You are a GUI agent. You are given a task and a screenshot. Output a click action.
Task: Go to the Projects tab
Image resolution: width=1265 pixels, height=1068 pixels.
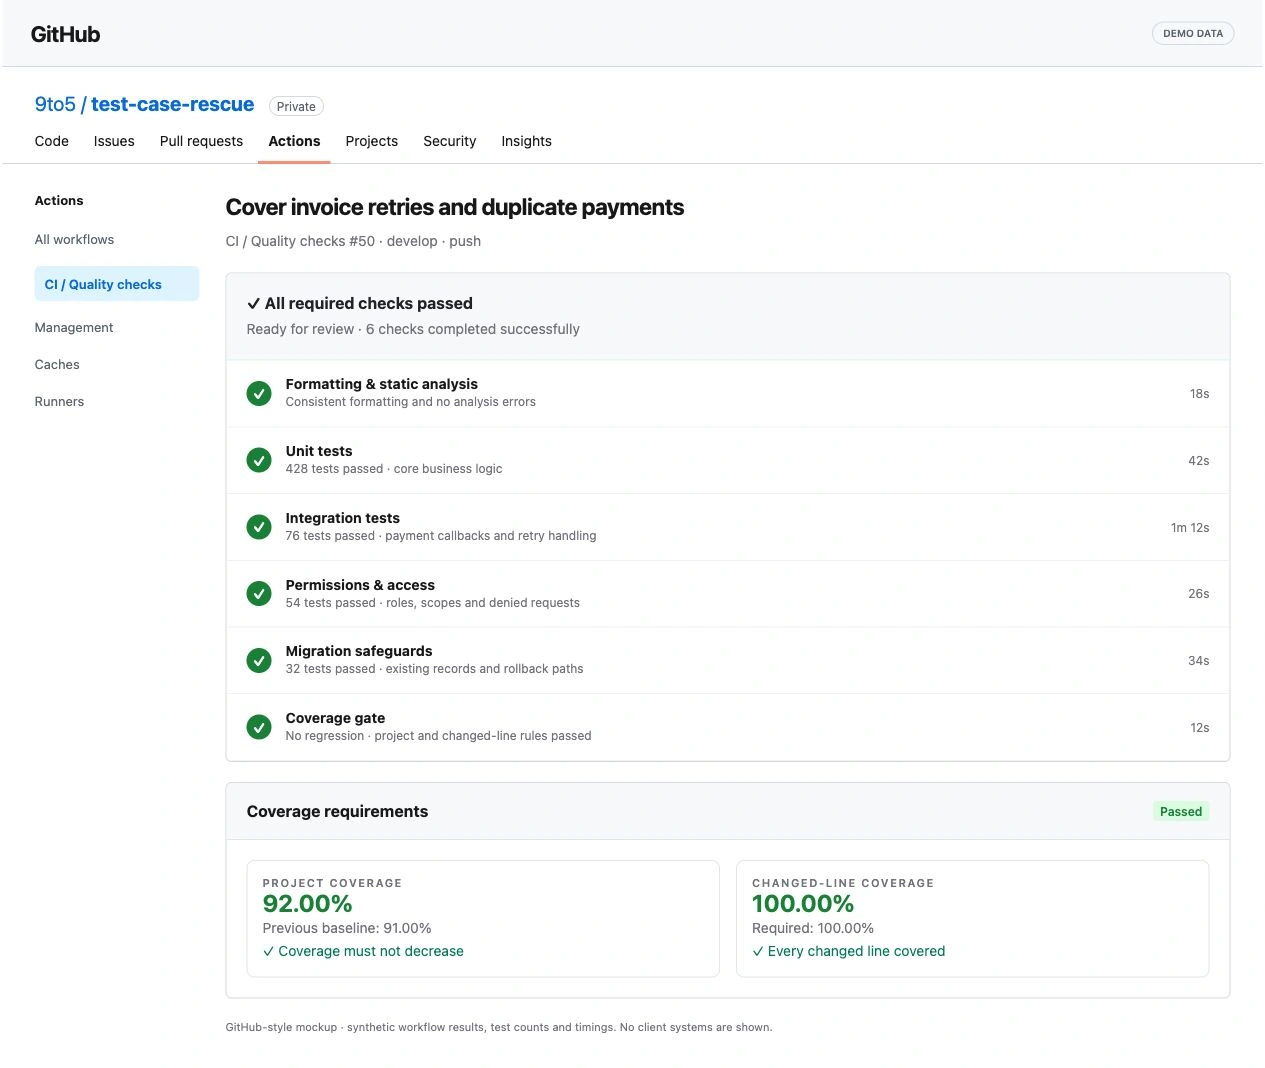pyautogui.click(x=372, y=141)
